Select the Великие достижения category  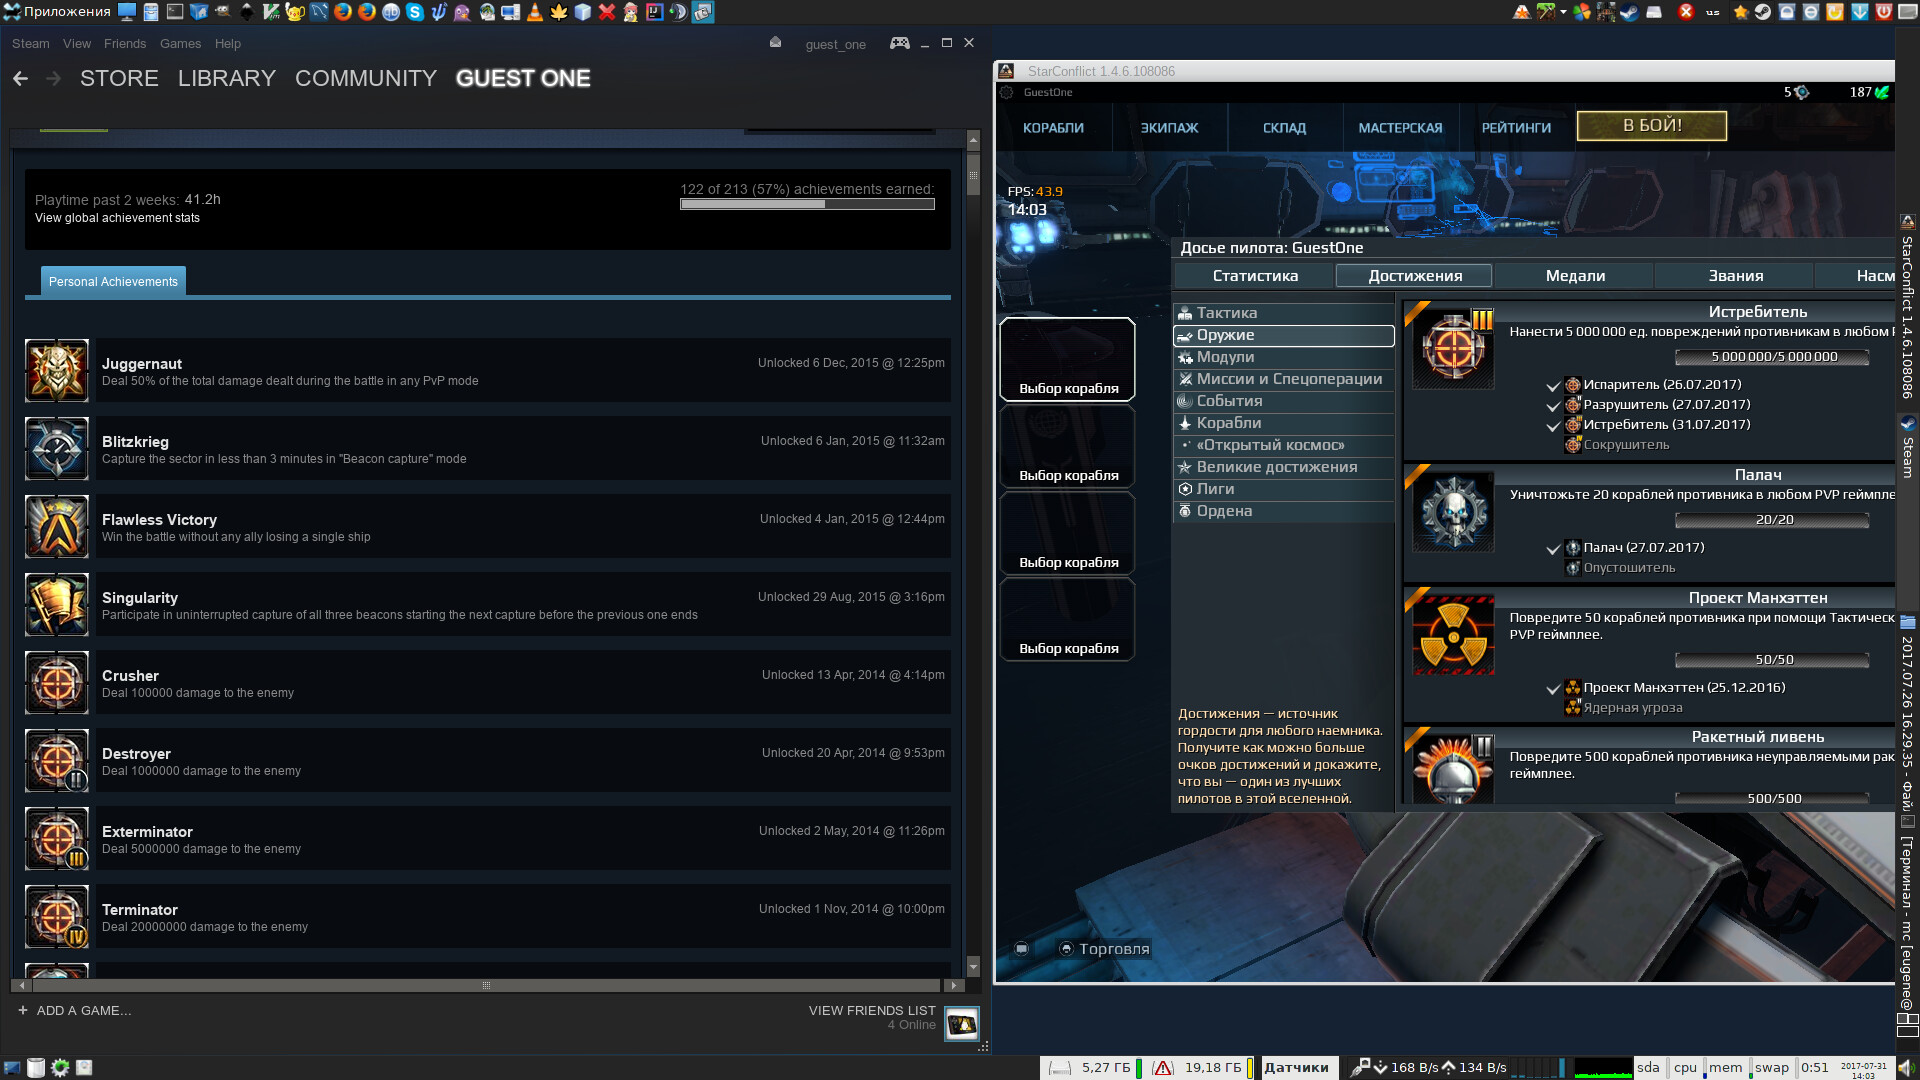coord(1284,467)
